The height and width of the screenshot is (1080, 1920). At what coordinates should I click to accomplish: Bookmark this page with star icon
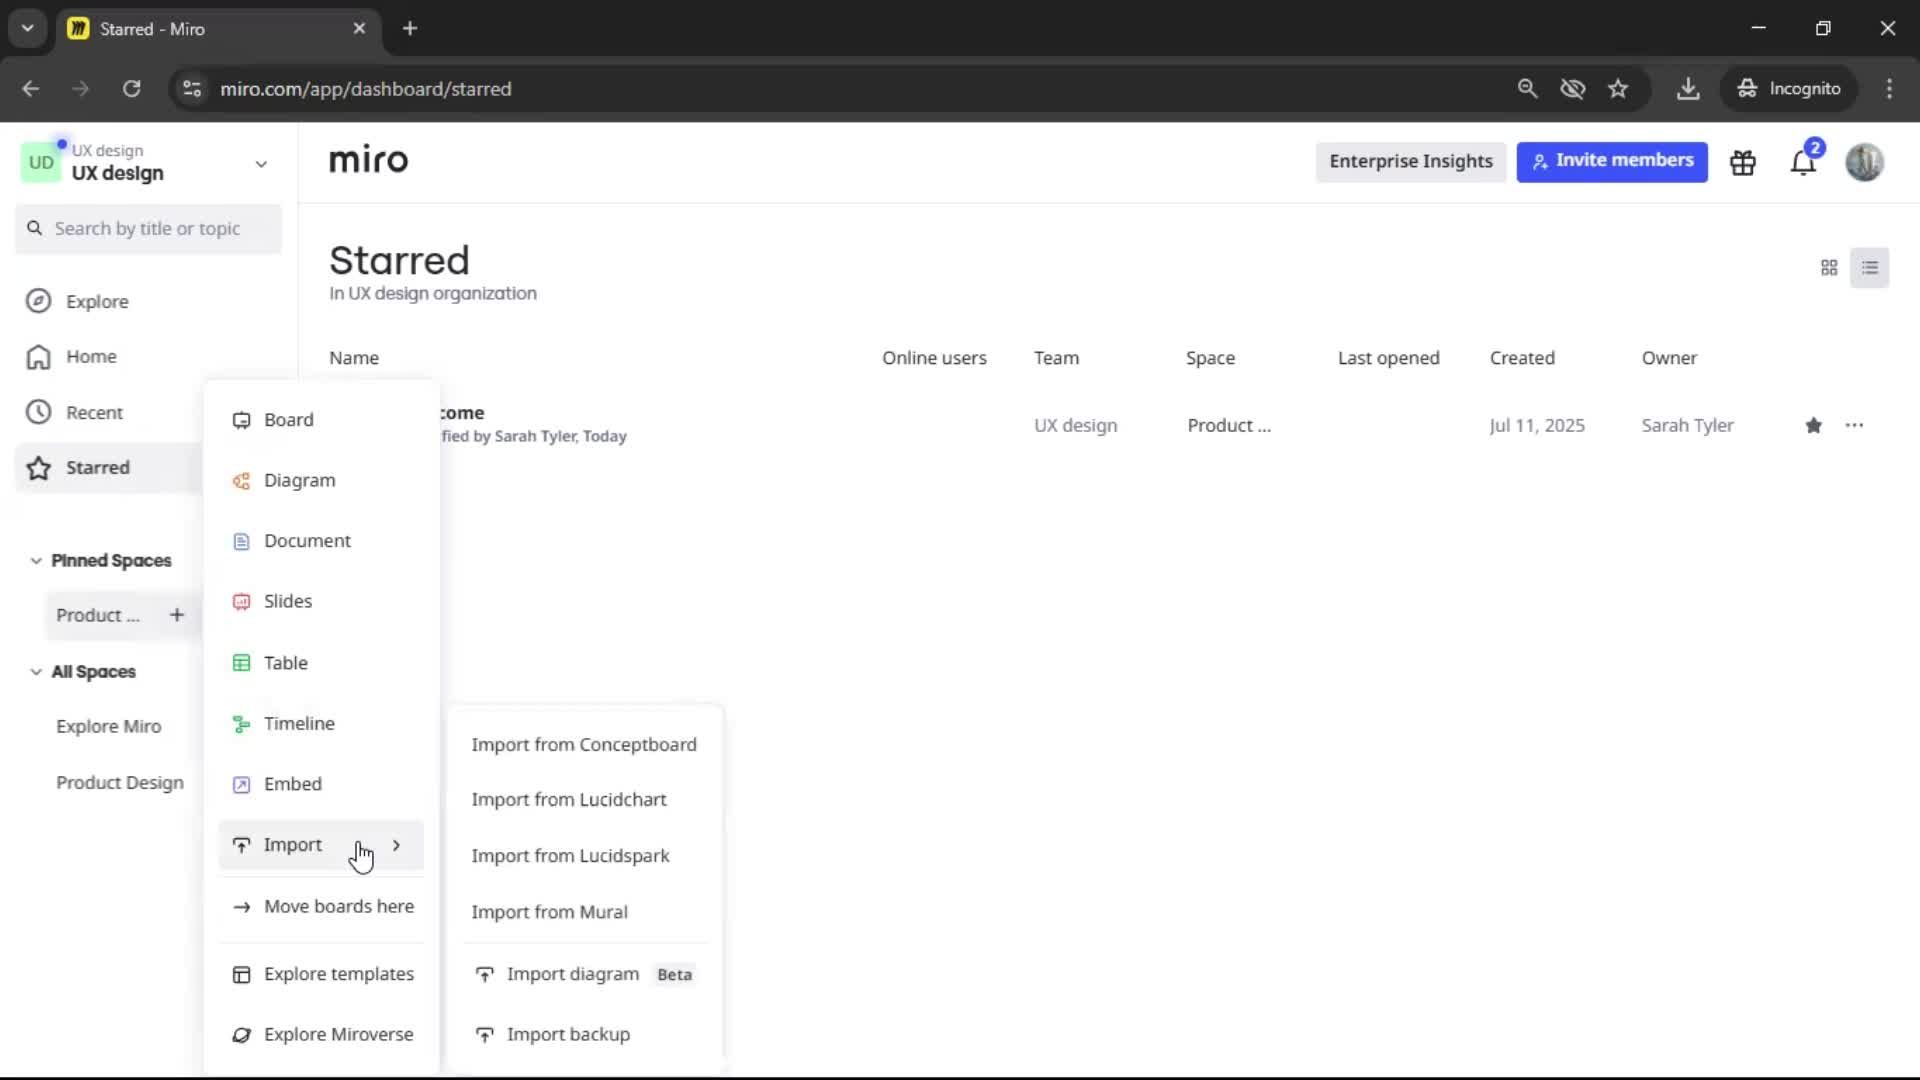[x=1618, y=89]
